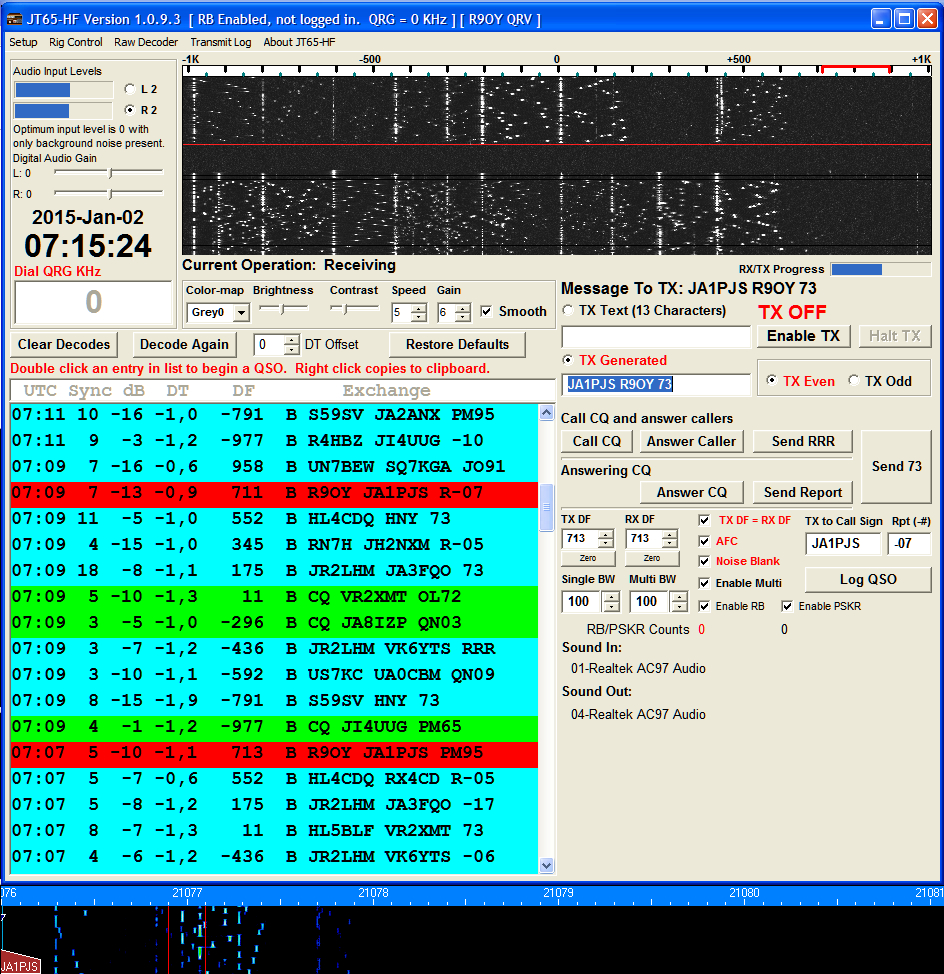Click the TX Text 13 characters input field
Viewport: 944px width, 974px height.
coord(656,337)
